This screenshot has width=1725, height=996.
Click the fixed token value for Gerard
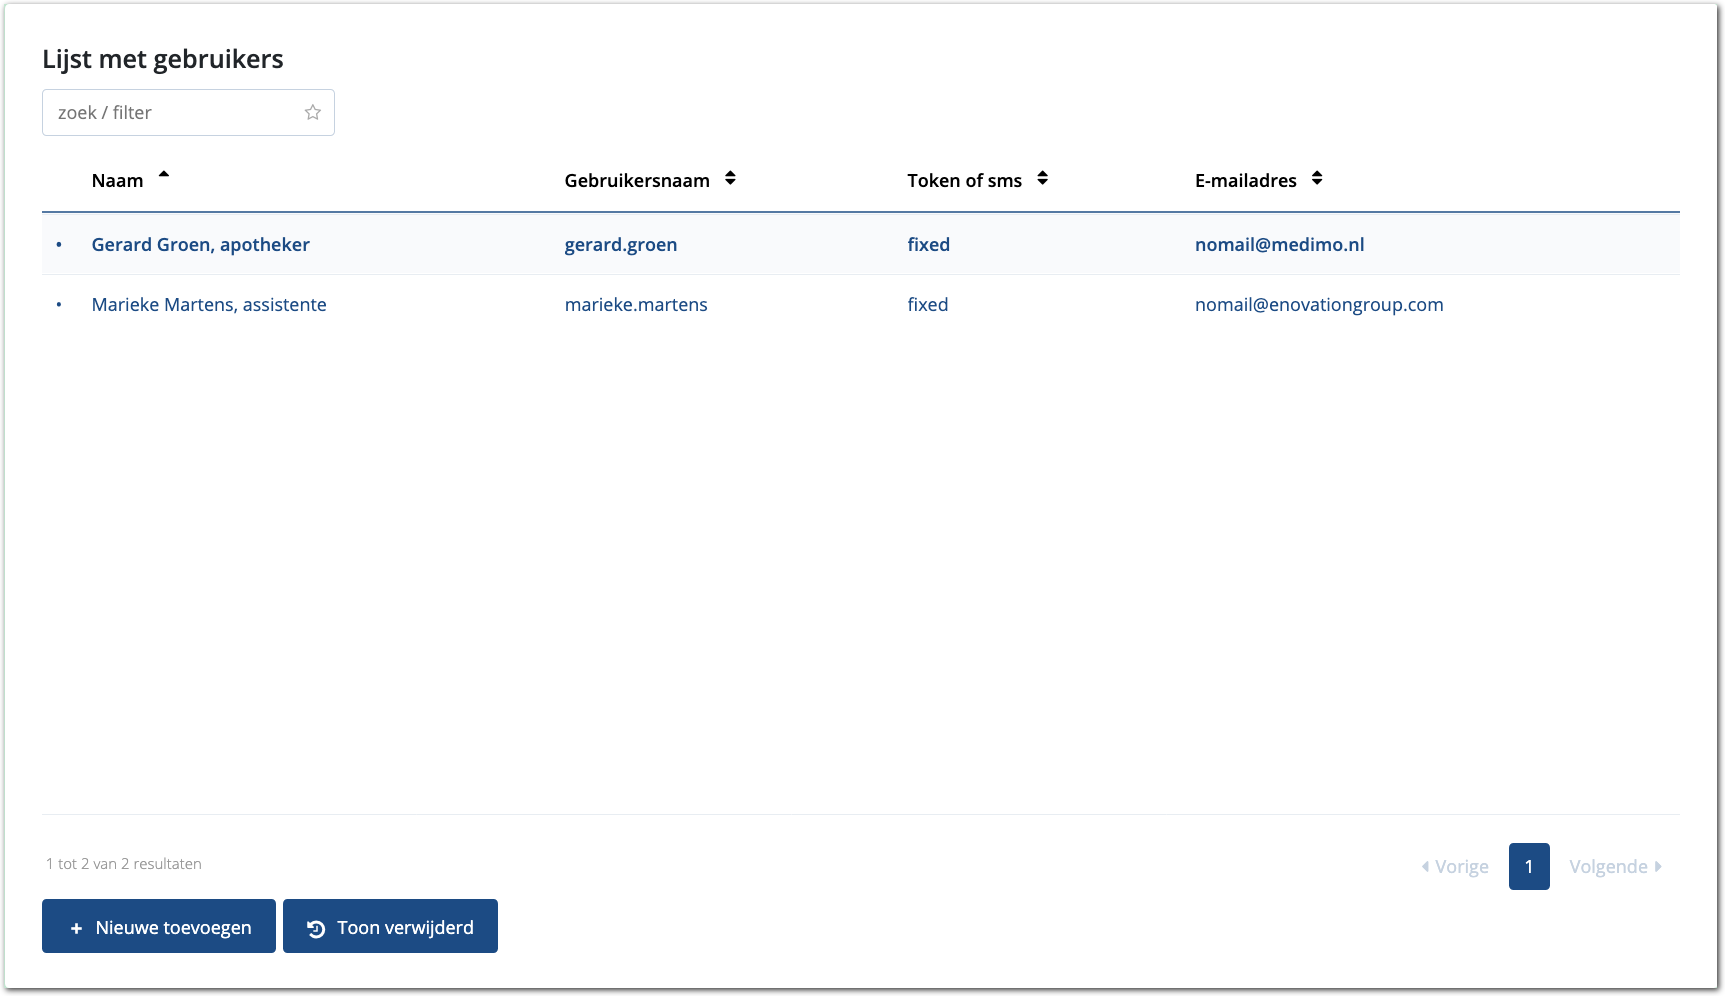point(928,245)
